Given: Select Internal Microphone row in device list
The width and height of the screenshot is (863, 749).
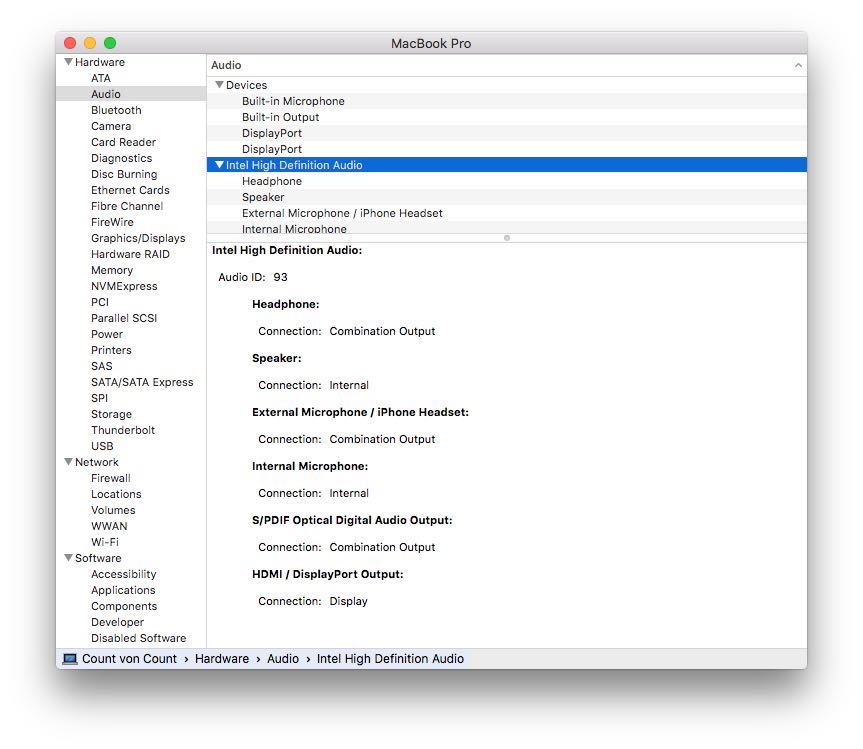Looking at the screenshot, I should click(x=507, y=227).
